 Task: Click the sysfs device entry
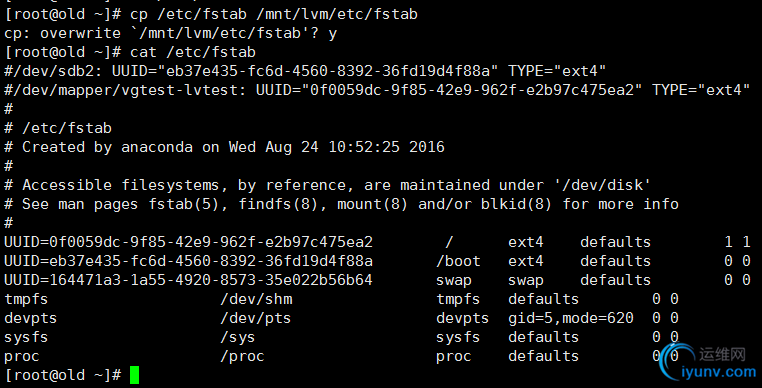click(x=26, y=337)
